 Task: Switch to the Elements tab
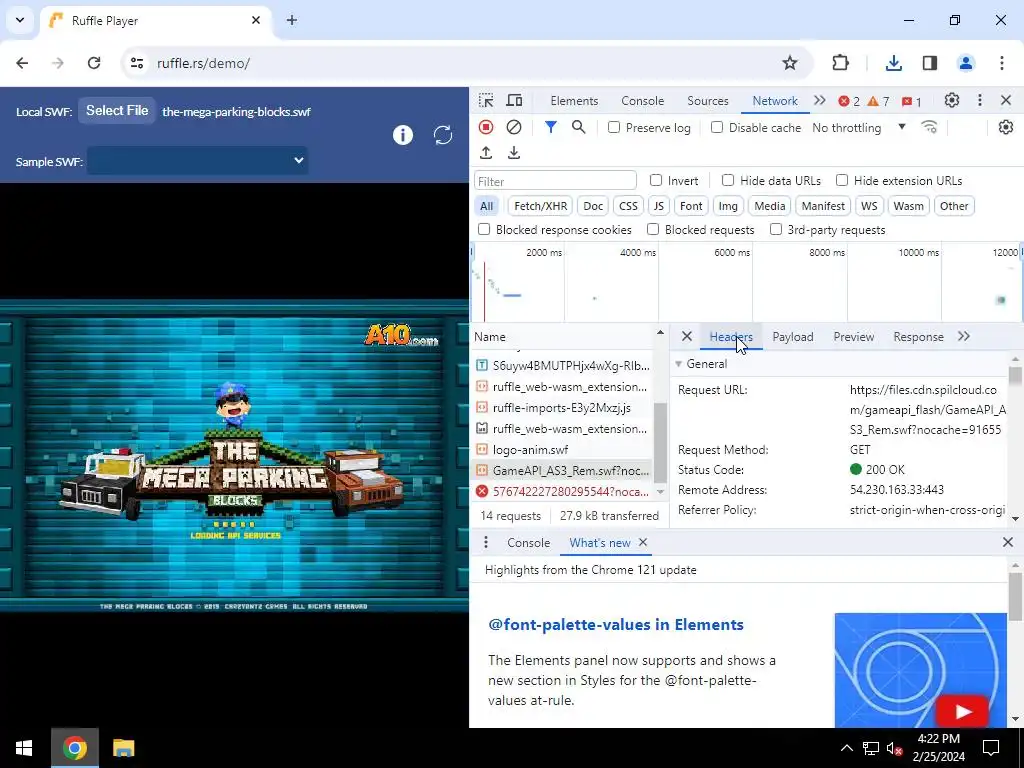pyautogui.click(x=574, y=101)
